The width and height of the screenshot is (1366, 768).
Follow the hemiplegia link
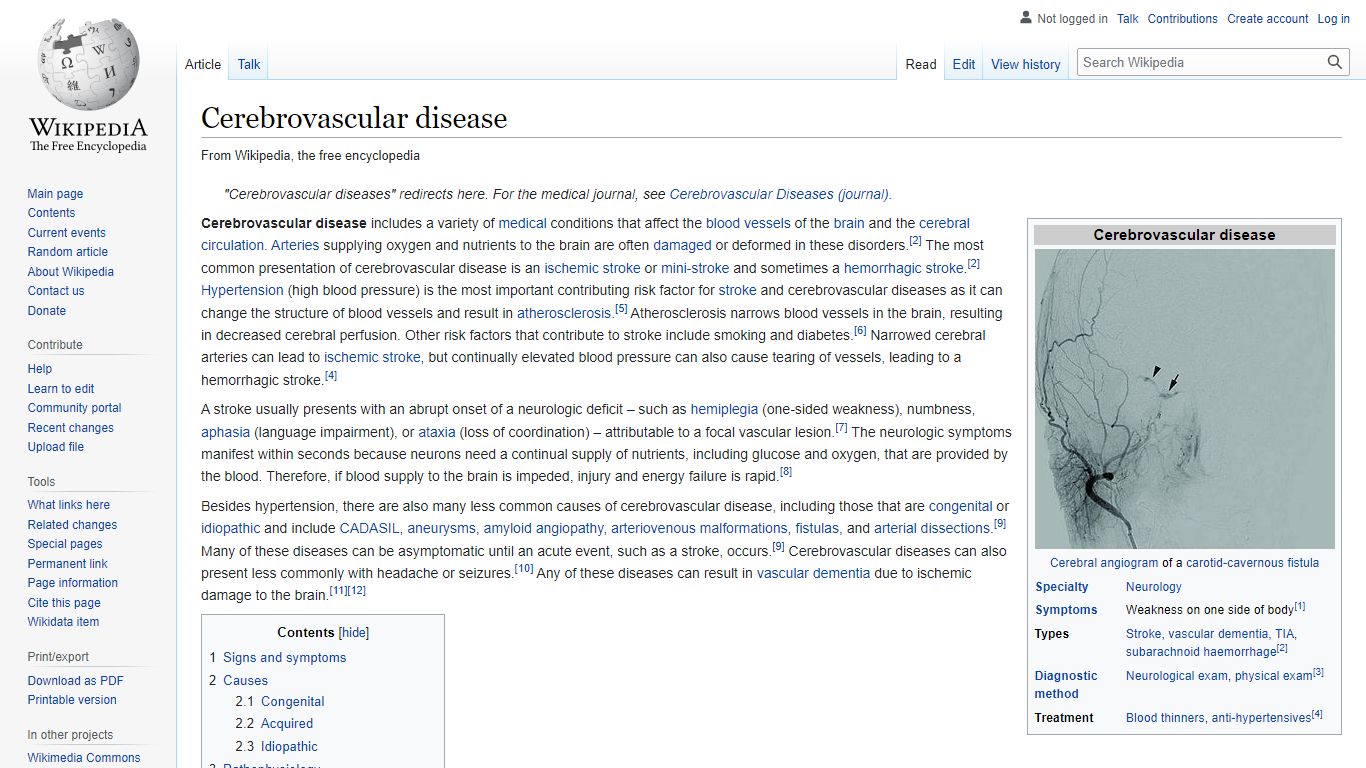pyautogui.click(x=724, y=410)
